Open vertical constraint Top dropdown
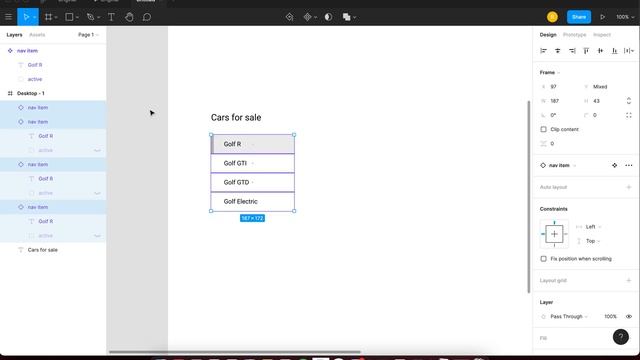 (593, 241)
